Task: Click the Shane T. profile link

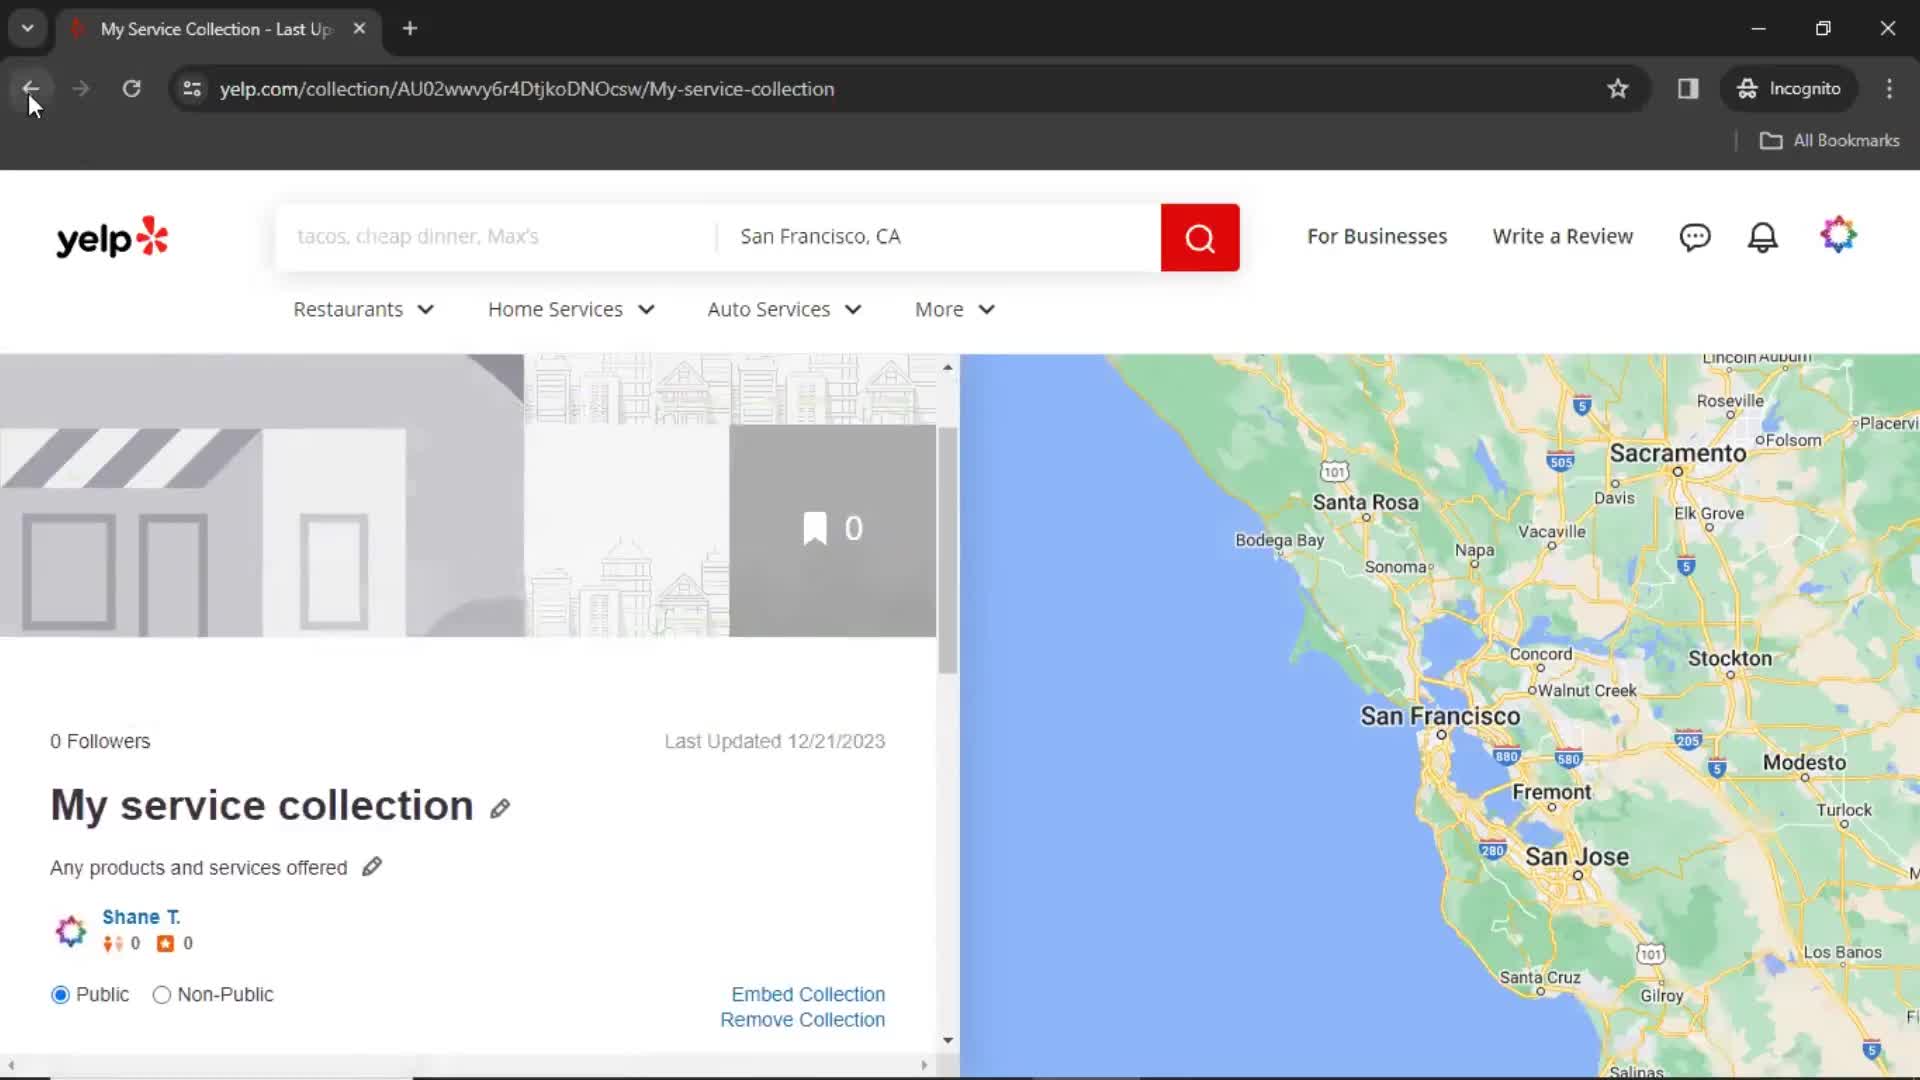Action: point(141,915)
